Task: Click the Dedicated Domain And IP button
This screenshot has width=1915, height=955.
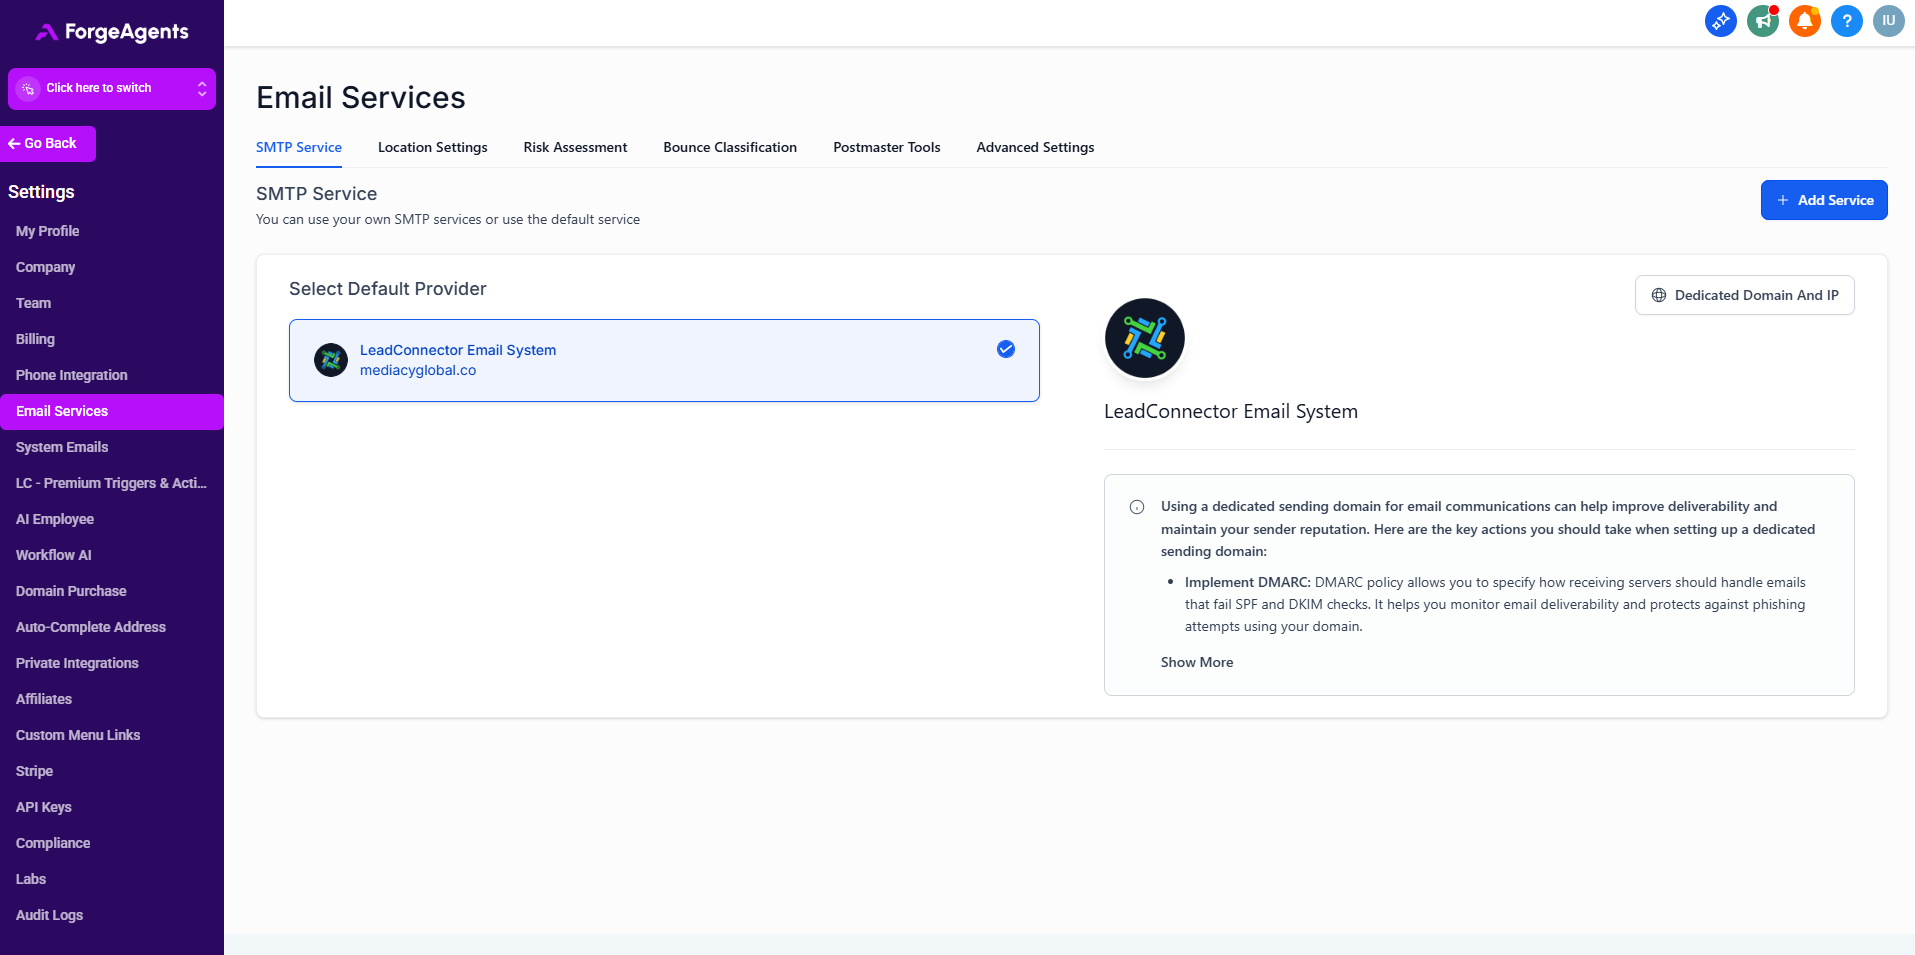Action: 1744,295
